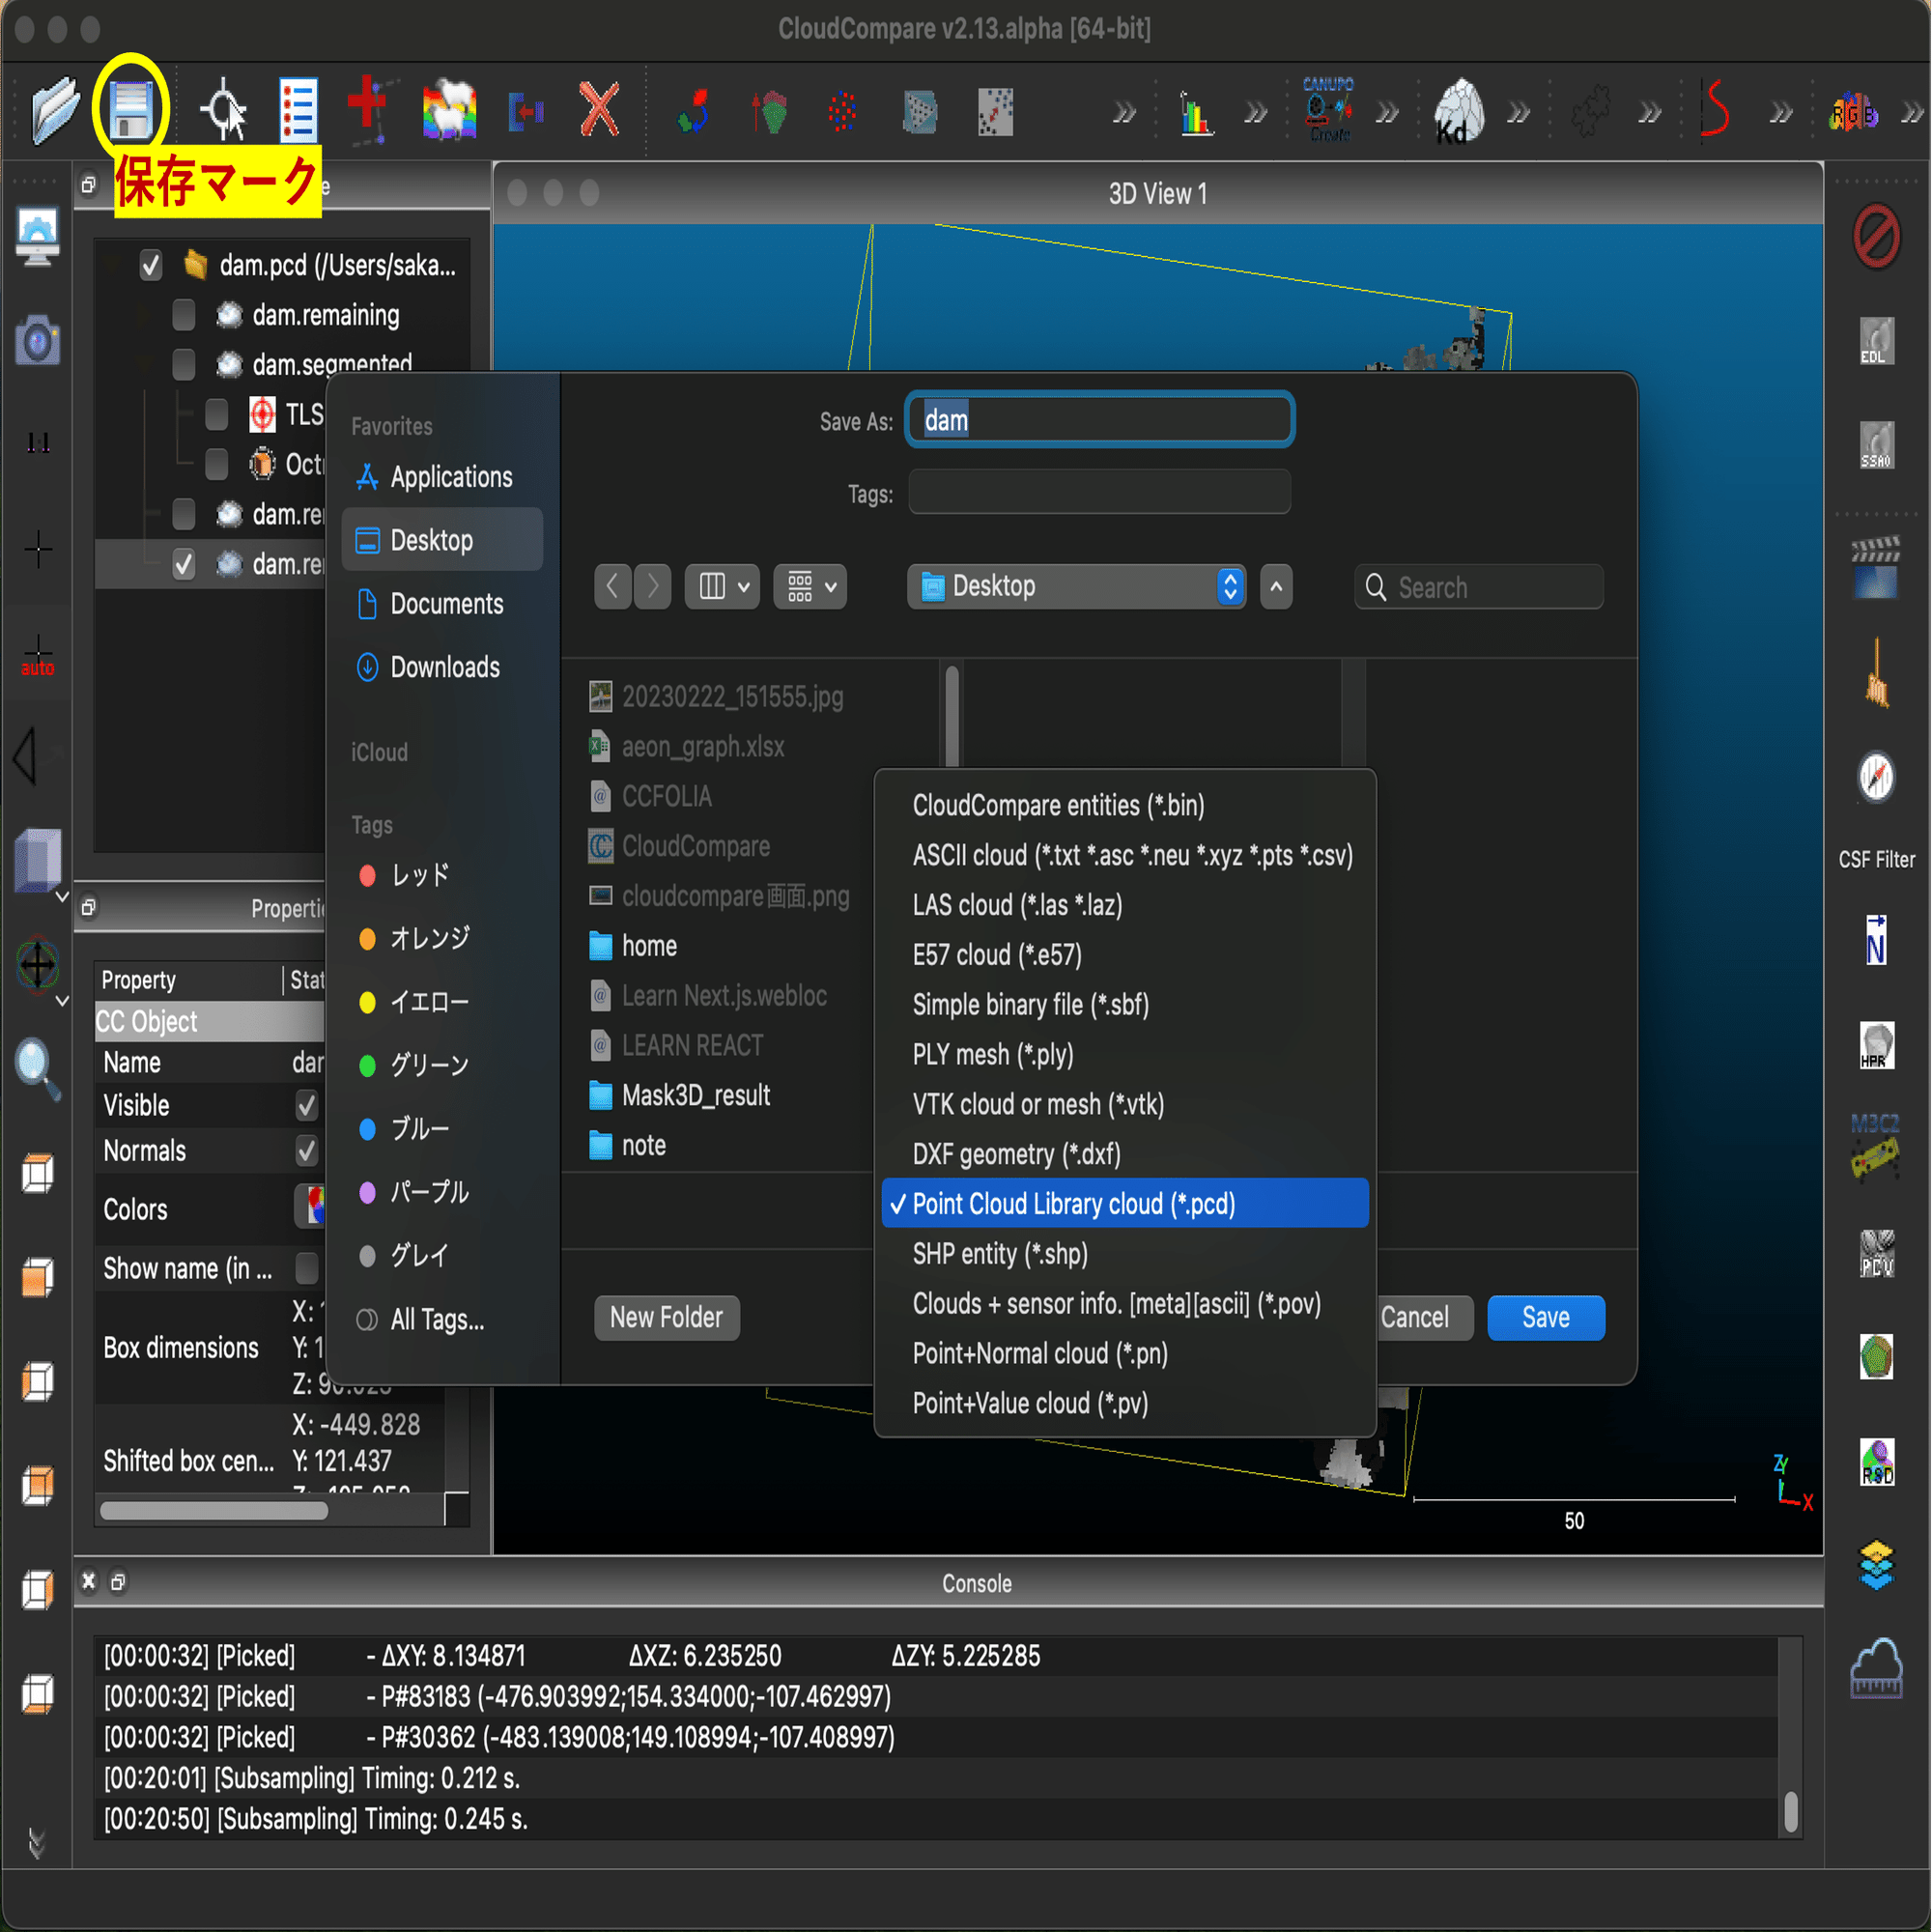Screen dimensions: 1932x1932
Task: Enable the dam.remaining cloud checkbox
Action: (x=184, y=315)
